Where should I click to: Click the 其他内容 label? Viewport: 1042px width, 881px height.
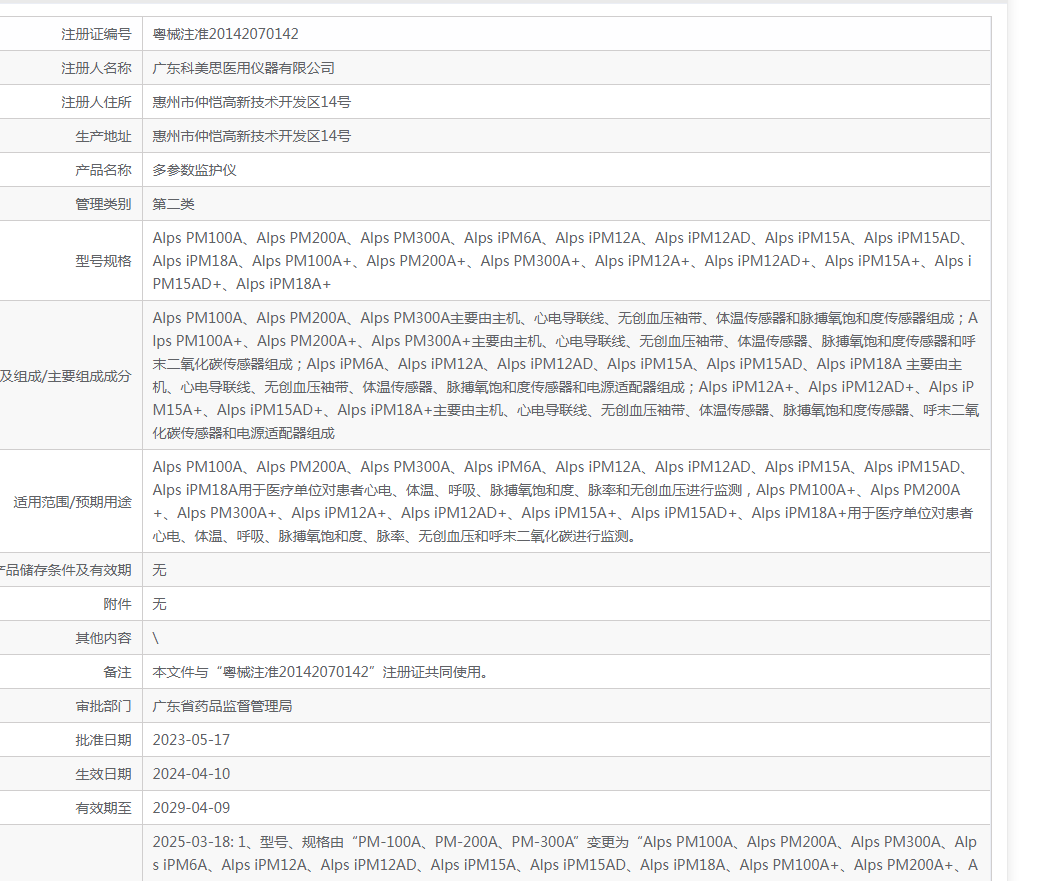(103, 638)
